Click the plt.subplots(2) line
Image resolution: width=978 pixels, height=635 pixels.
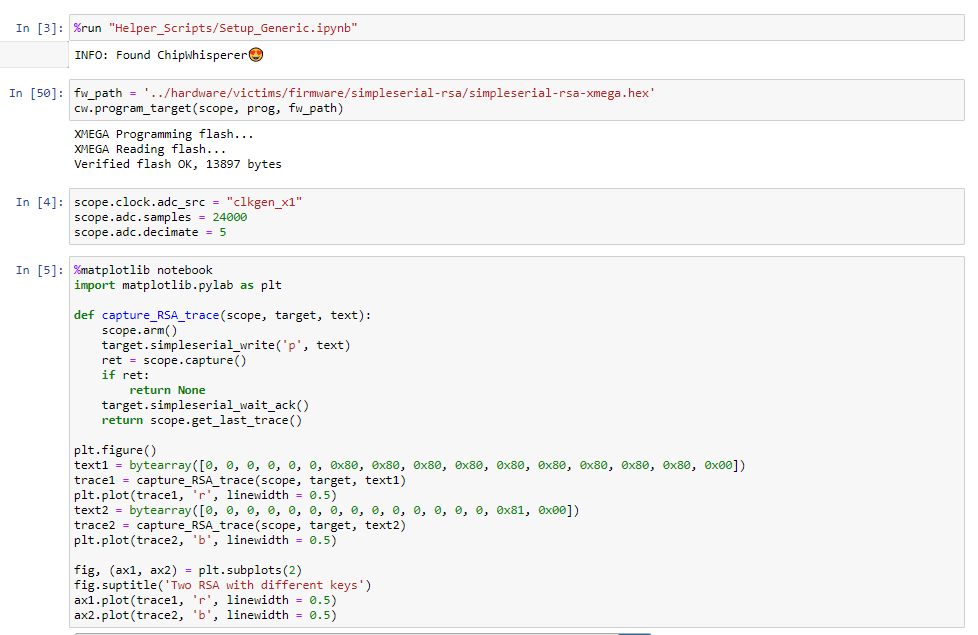point(188,570)
